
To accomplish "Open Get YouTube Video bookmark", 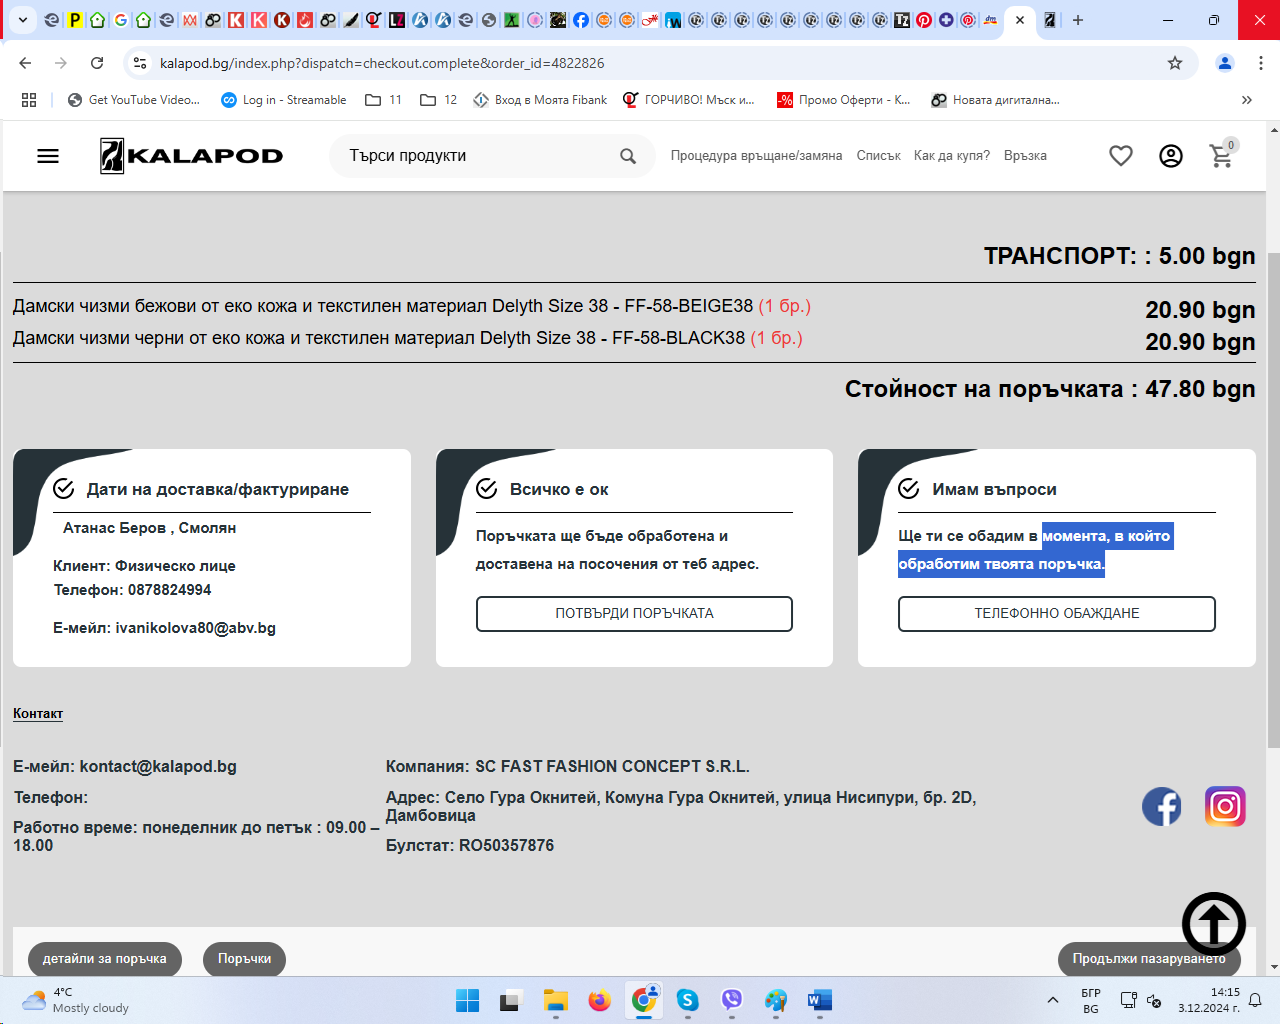I will tap(134, 100).
